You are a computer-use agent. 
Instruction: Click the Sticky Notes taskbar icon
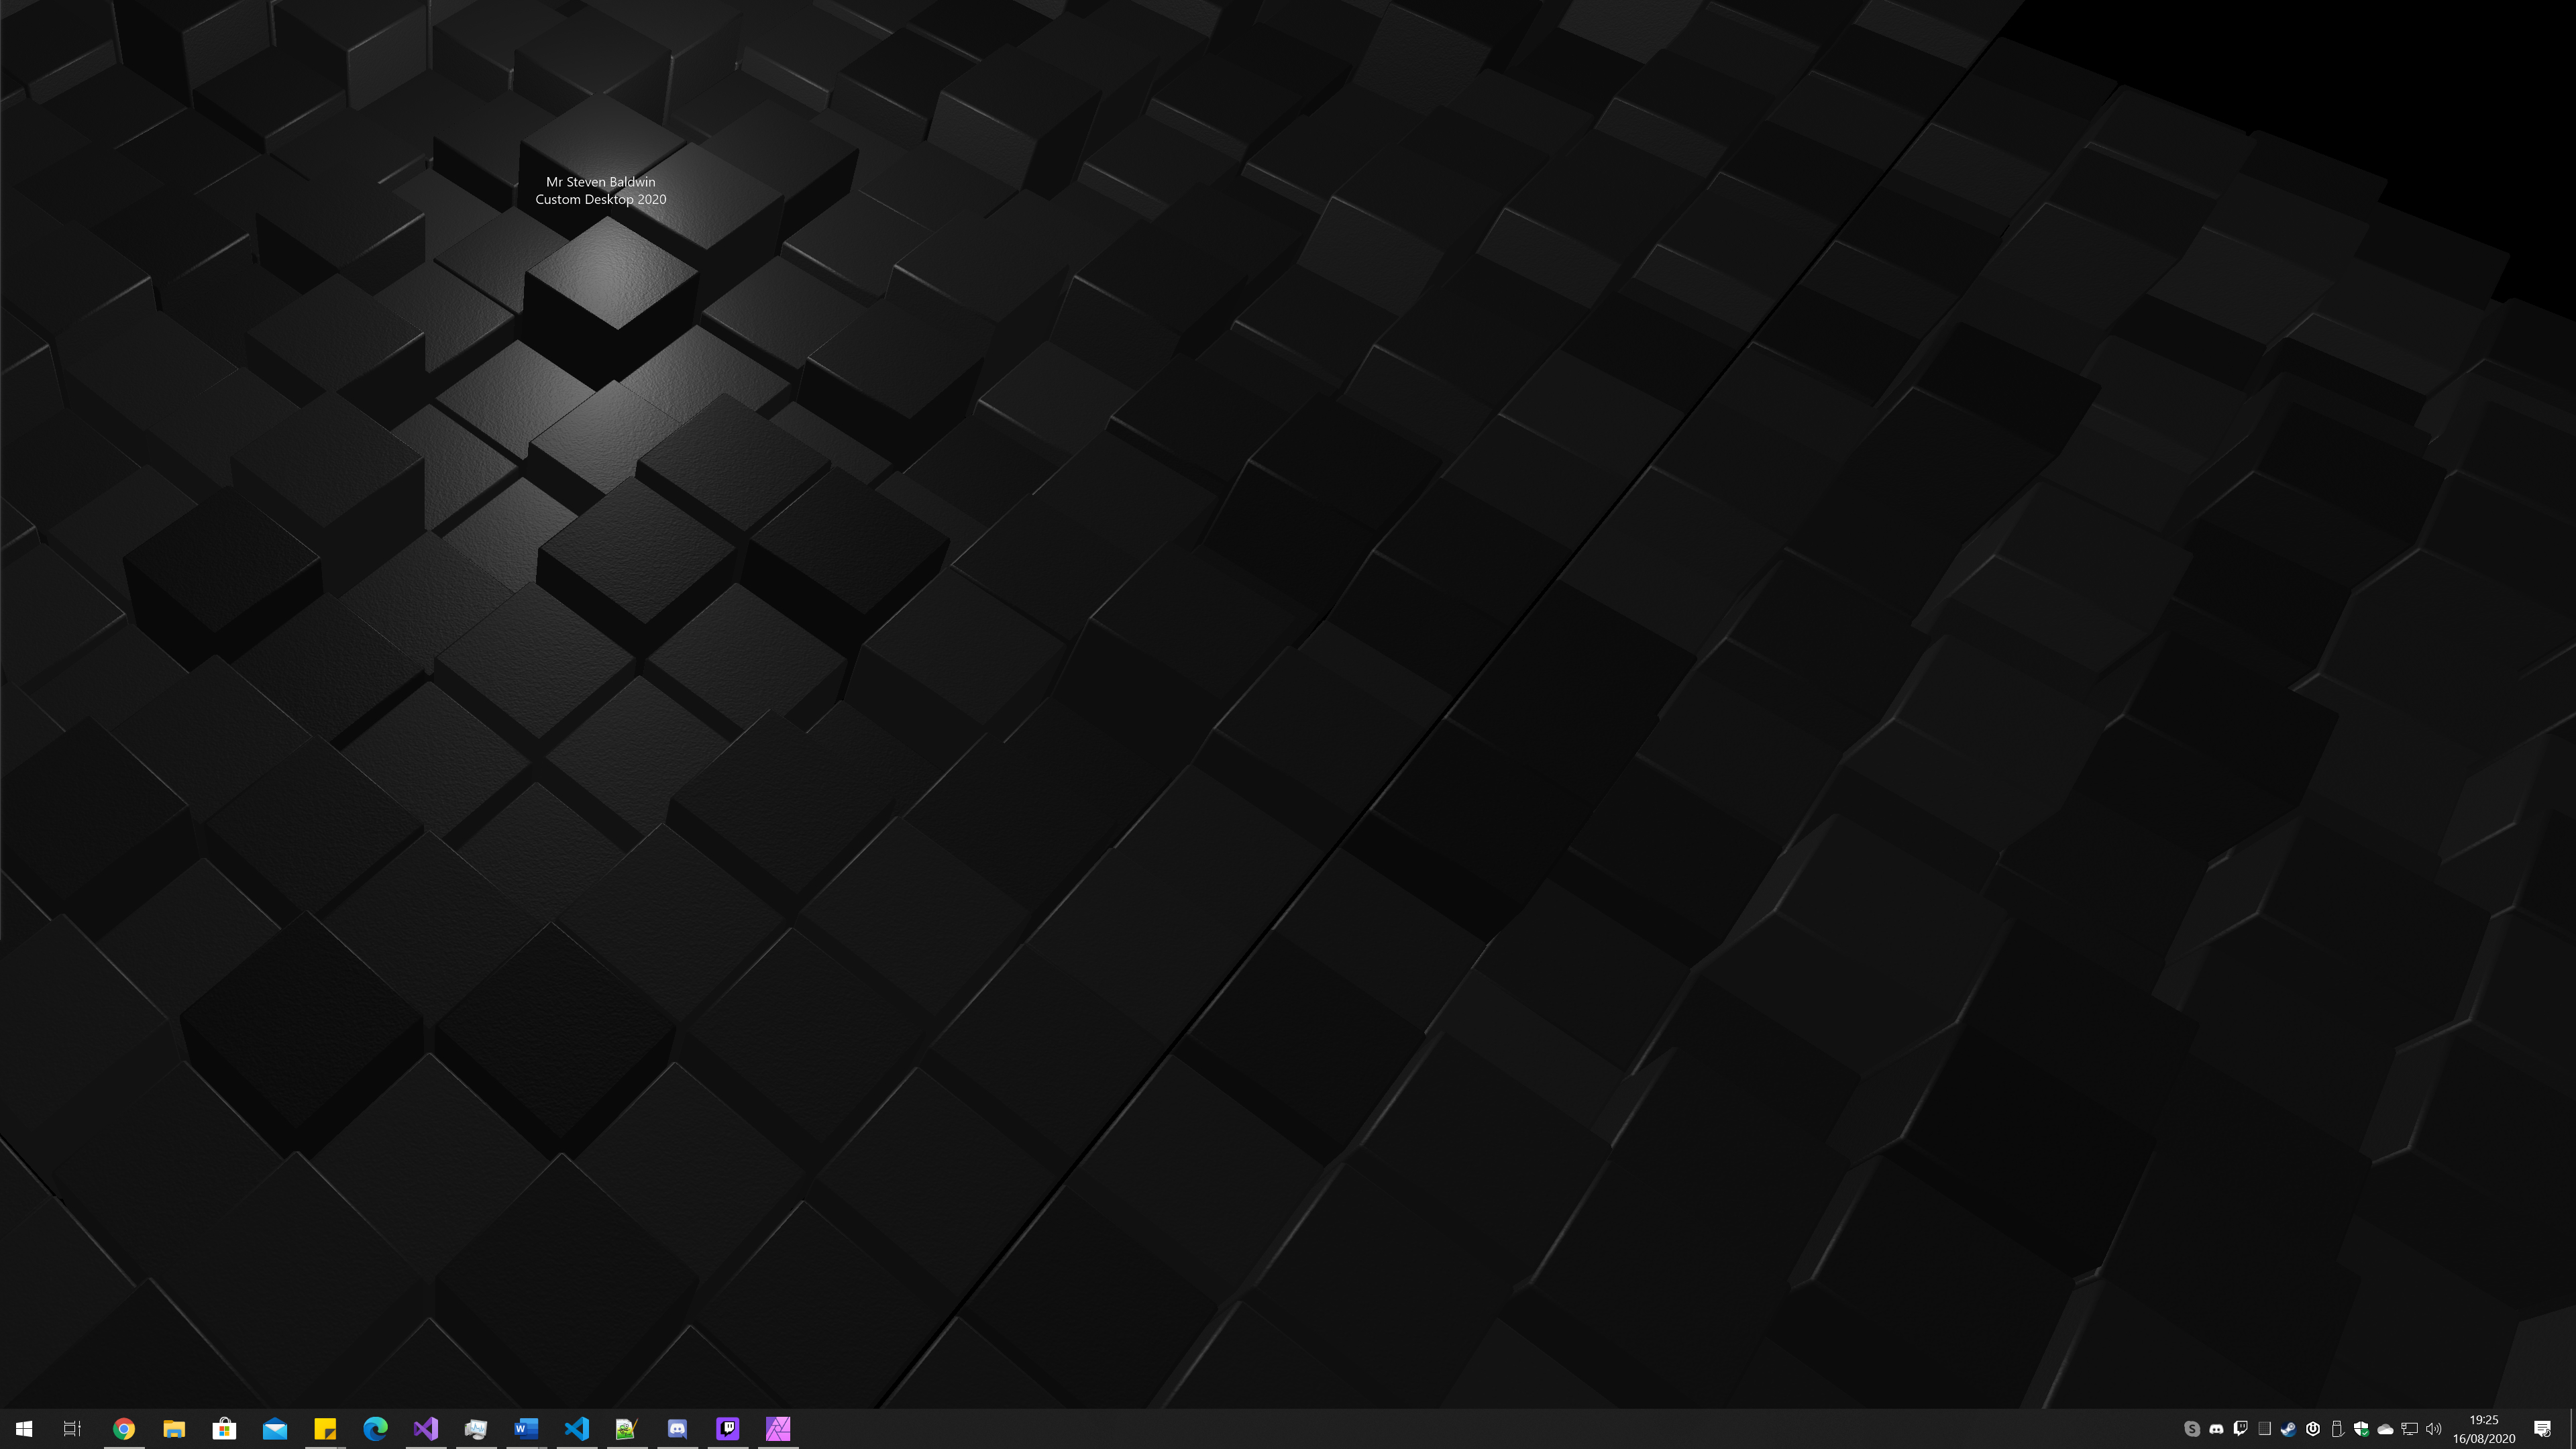click(325, 1428)
